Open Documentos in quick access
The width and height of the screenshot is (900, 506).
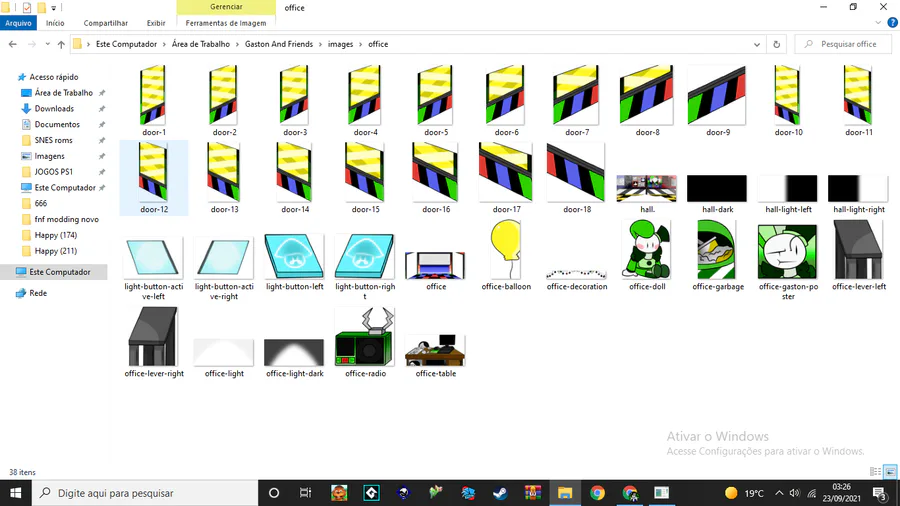(x=57, y=124)
